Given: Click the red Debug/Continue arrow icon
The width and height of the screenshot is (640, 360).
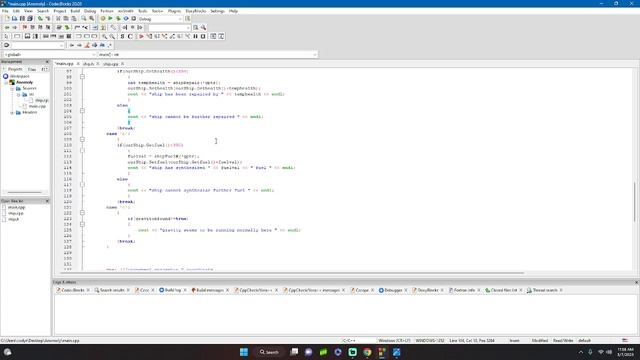Looking at the screenshot, I should coord(141,36).
